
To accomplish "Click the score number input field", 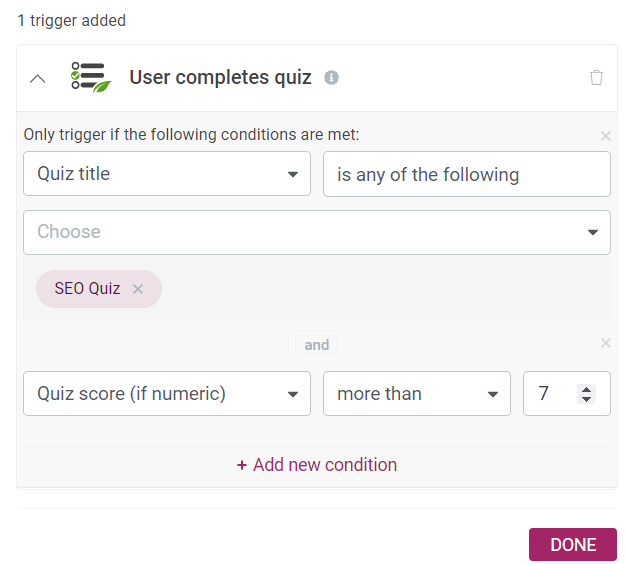I will (550, 394).
